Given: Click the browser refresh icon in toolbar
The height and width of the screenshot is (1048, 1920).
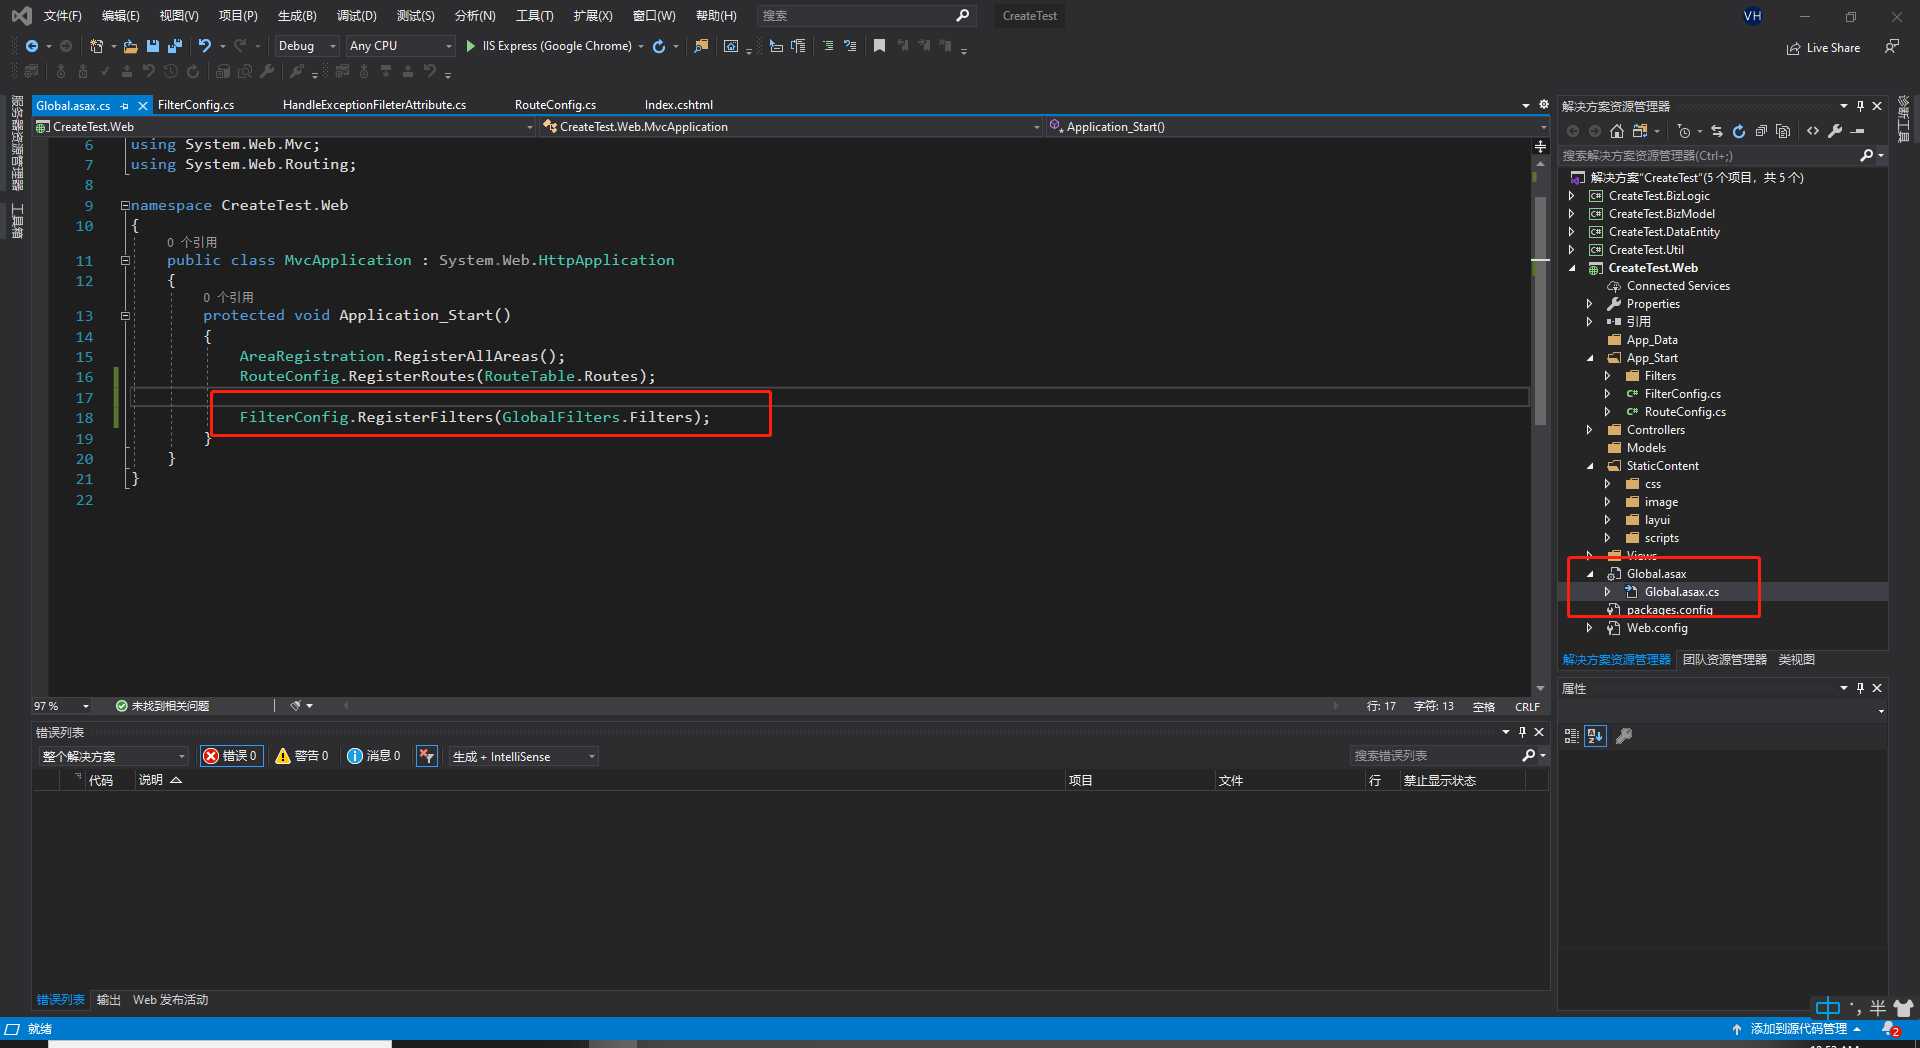Looking at the screenshot, I should coord(659,46).
